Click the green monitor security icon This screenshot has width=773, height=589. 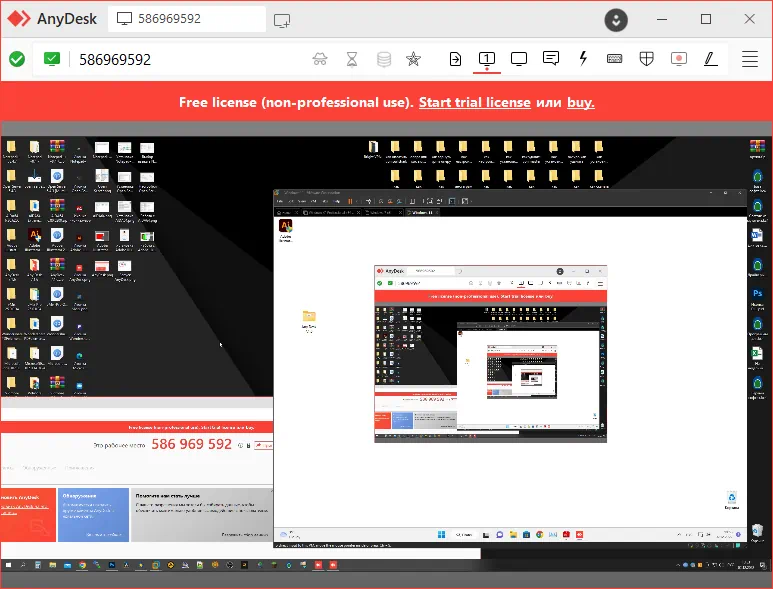coord(52,59)
